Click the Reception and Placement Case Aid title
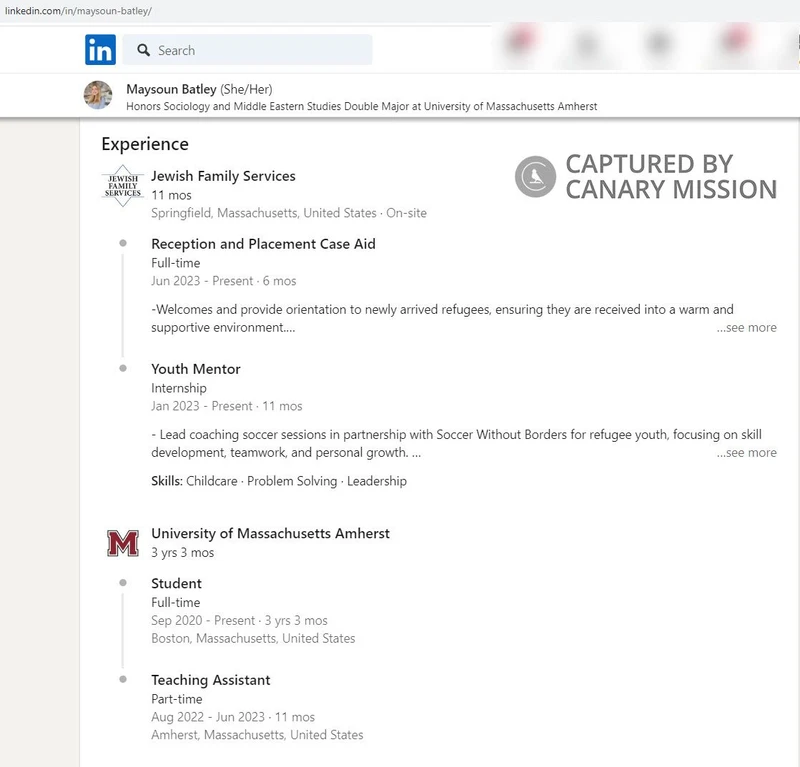 (263, 243)
